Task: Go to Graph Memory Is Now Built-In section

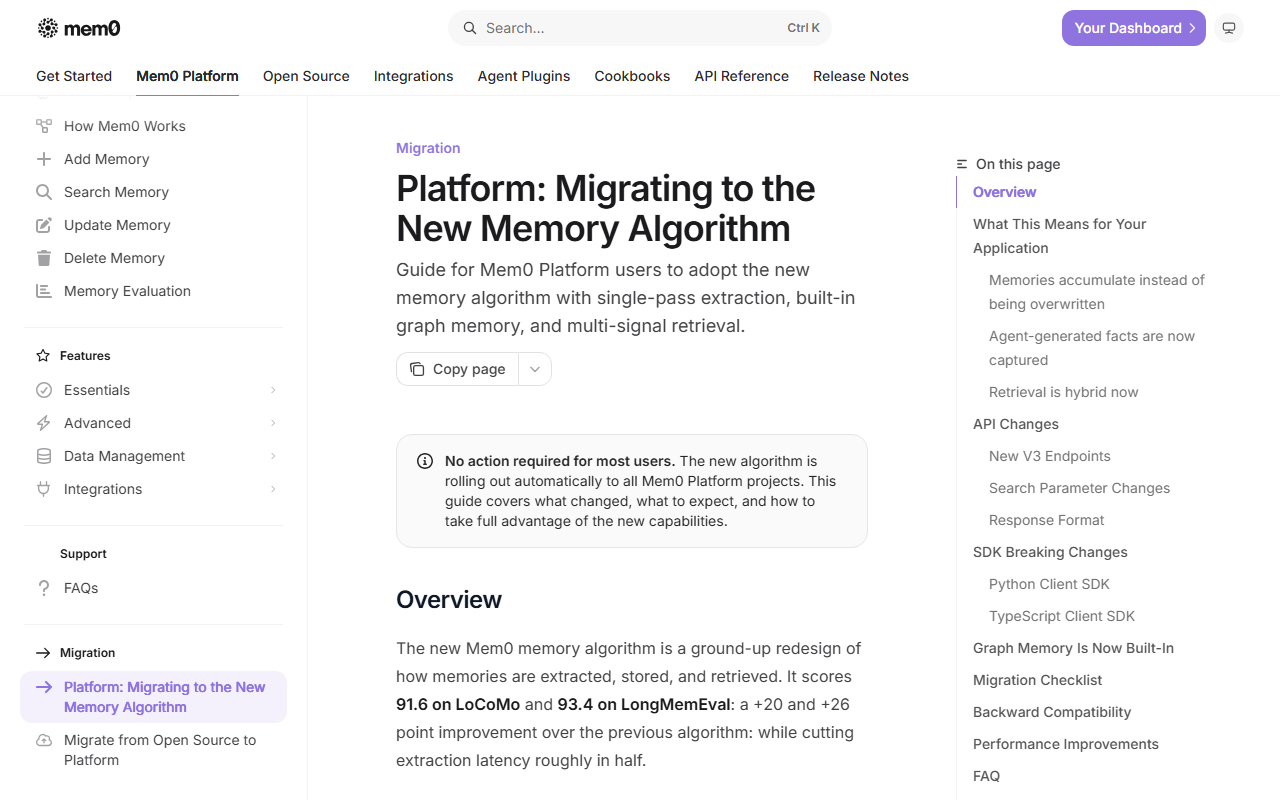Action: coord(1074,648)
